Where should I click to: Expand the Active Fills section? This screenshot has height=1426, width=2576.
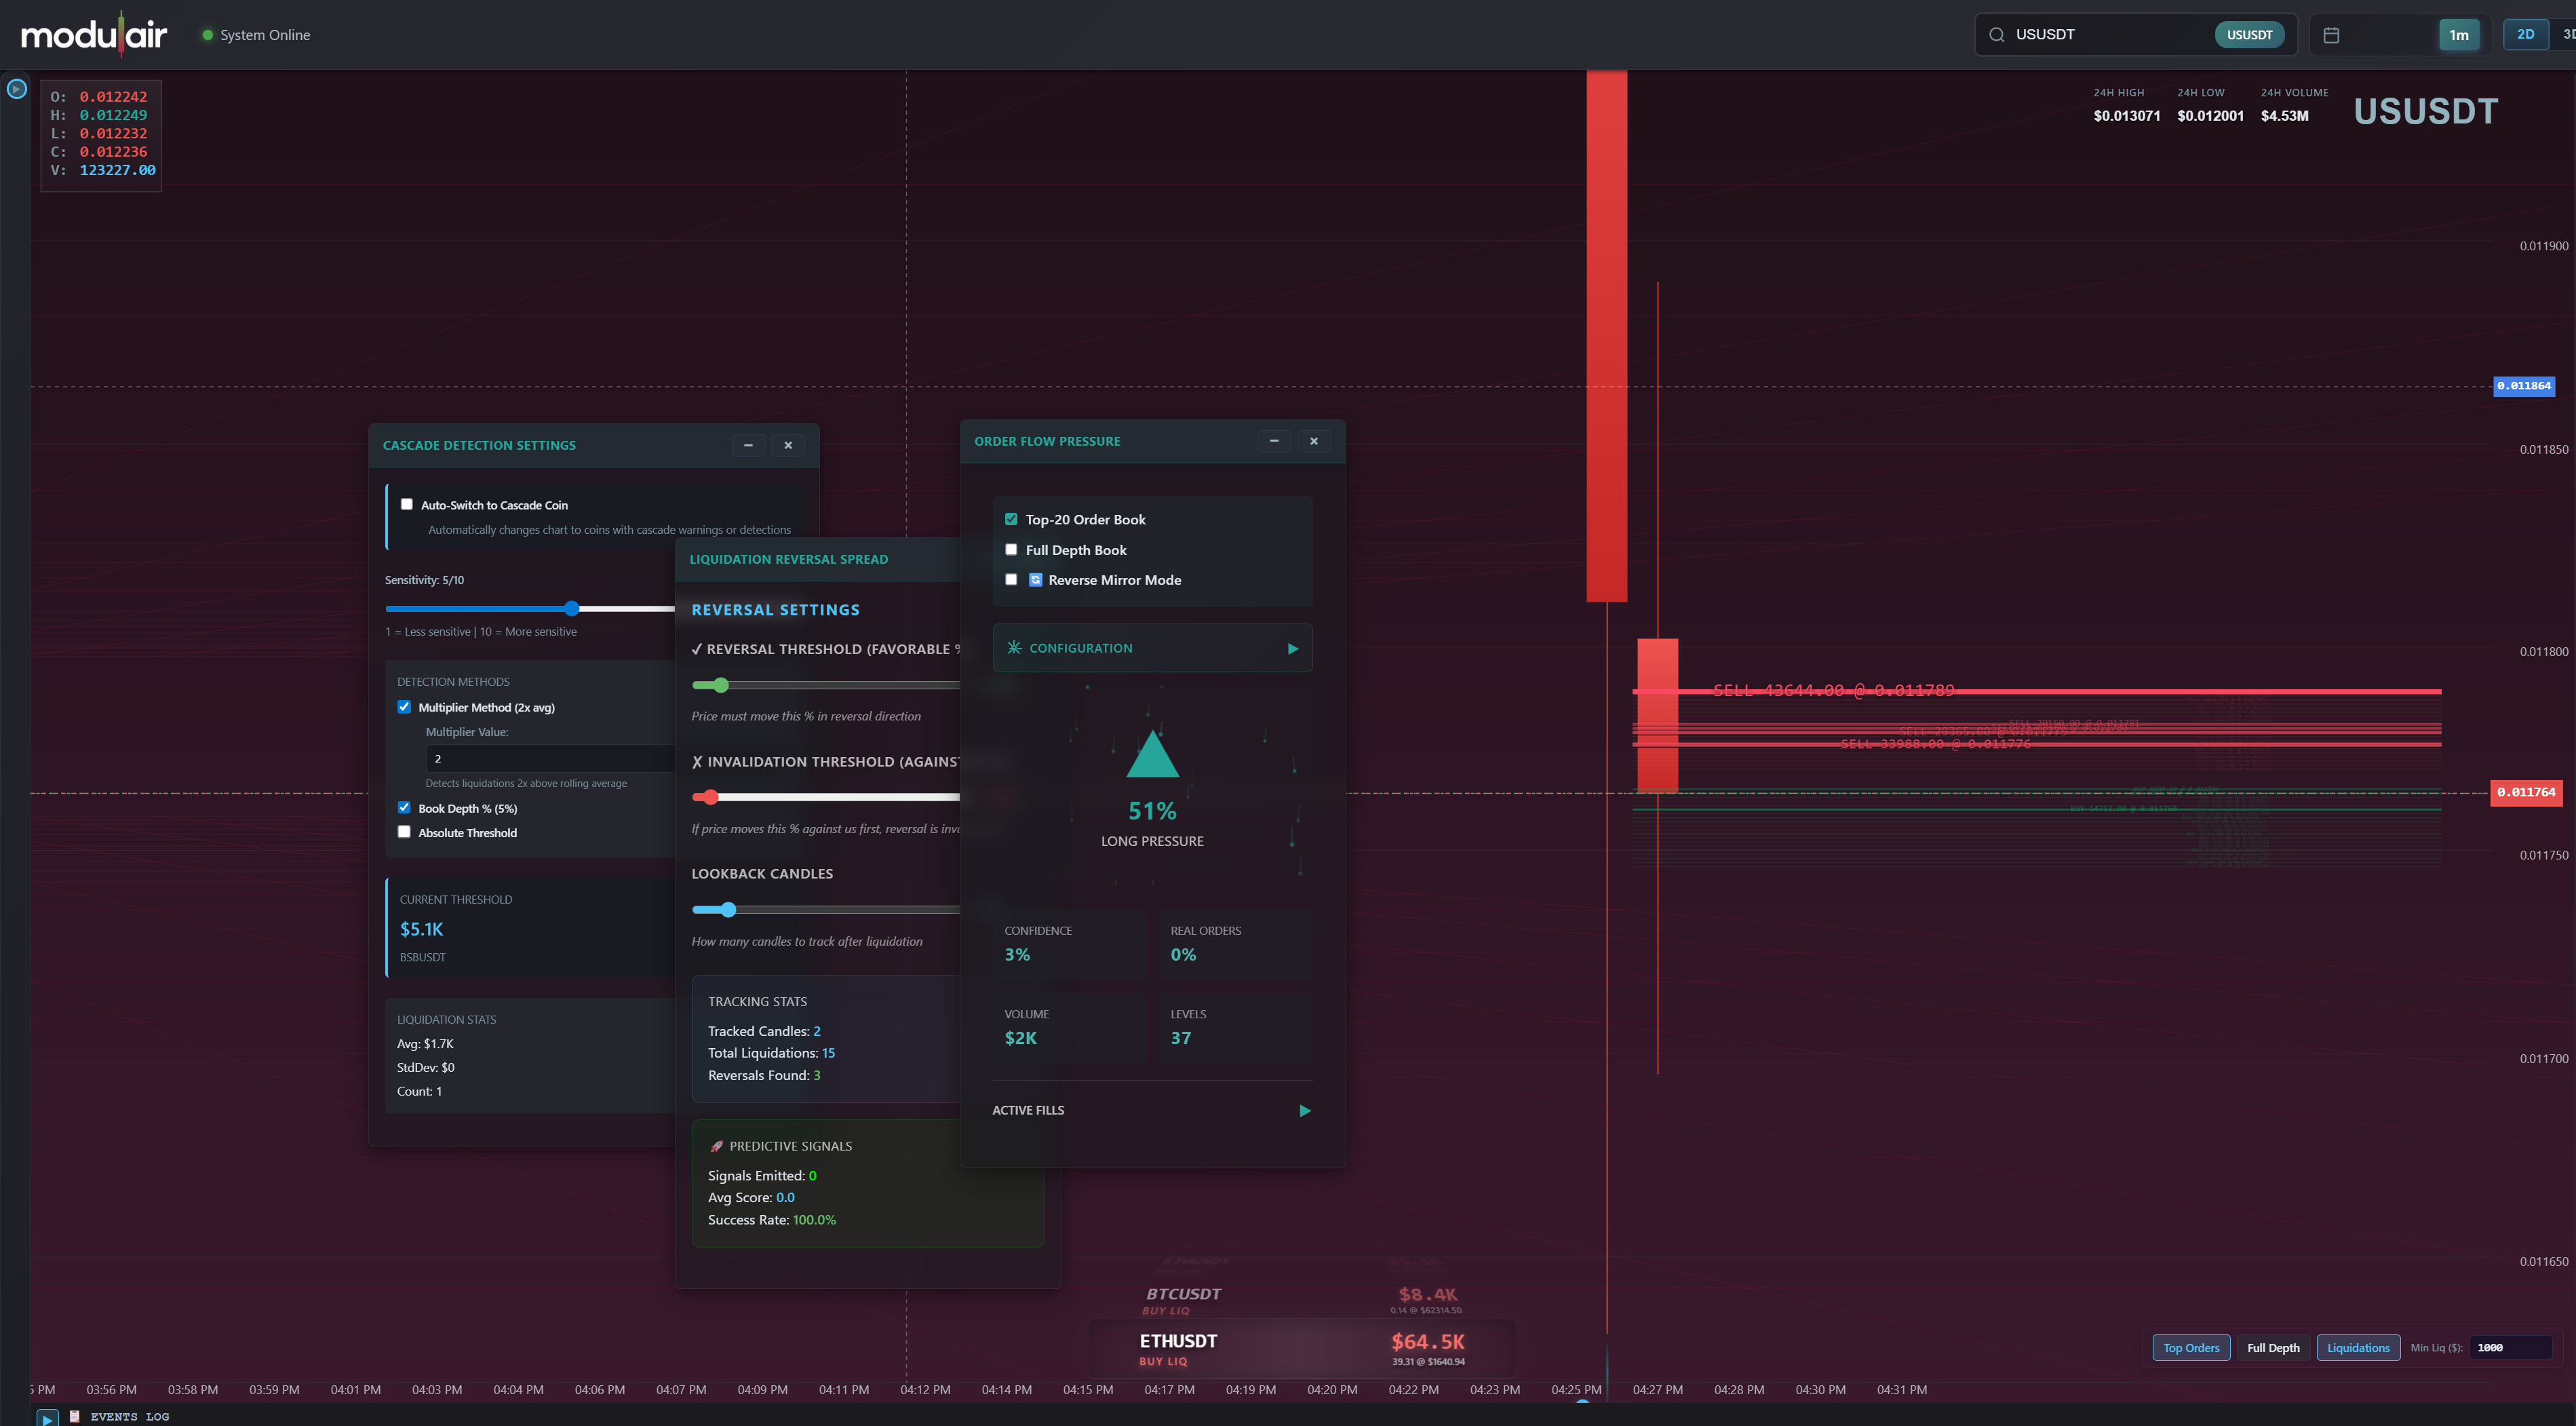[1152, 1110]
